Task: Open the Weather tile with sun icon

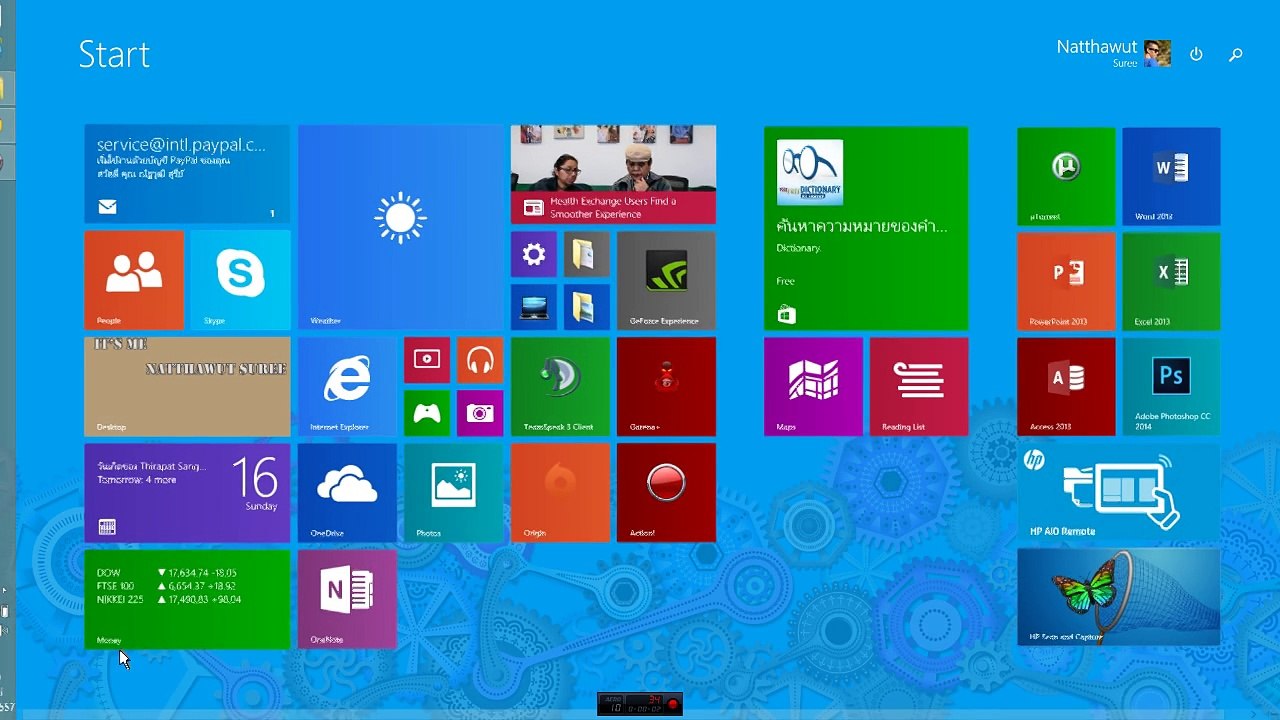Action: click(400, 227)
